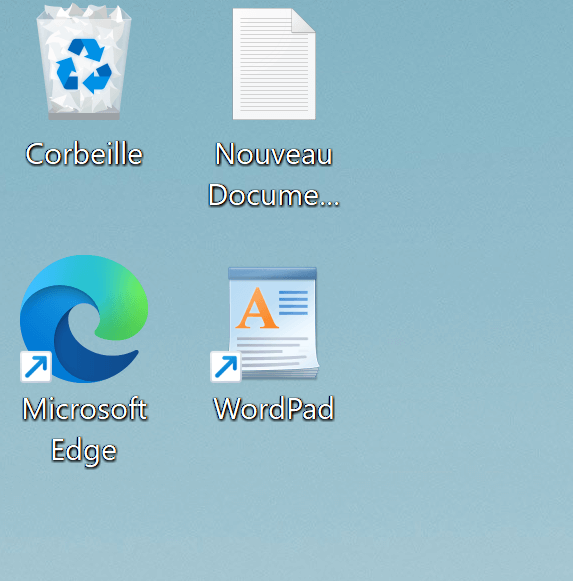Image resolution: width=573 pixels, height=581 pixels.
Task: Click the "WordPad" label text
Action: pos(274,409)
